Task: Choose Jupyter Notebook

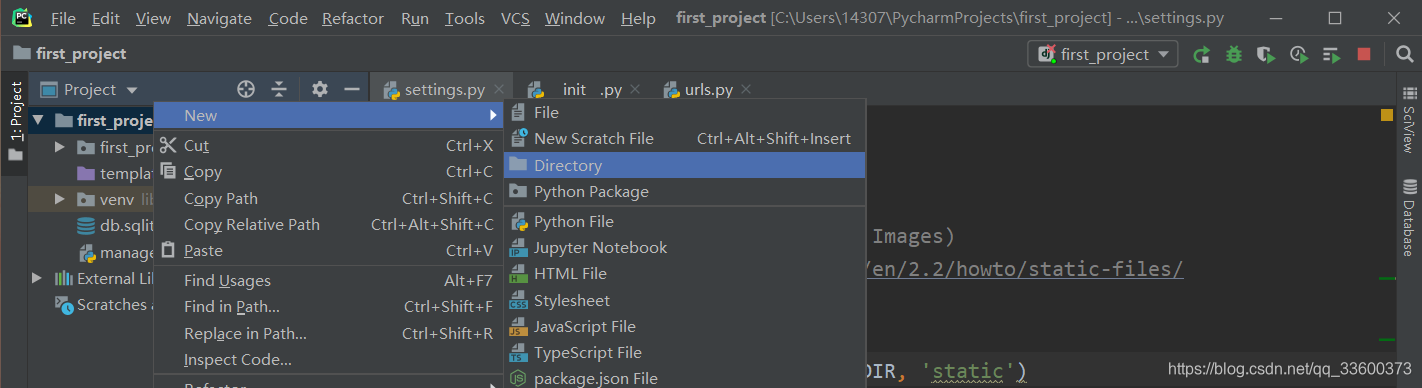Action: click(x=685, y=247)
